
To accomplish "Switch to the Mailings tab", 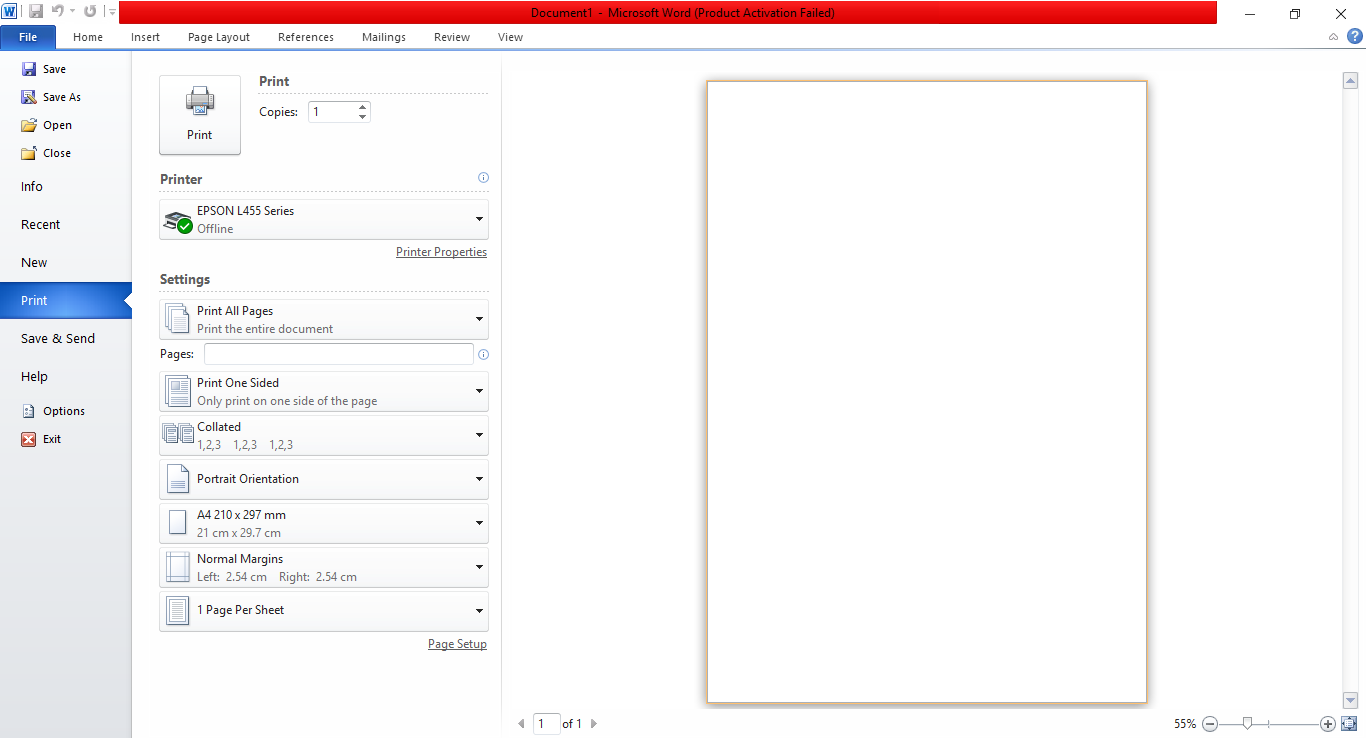I will 384,37.
